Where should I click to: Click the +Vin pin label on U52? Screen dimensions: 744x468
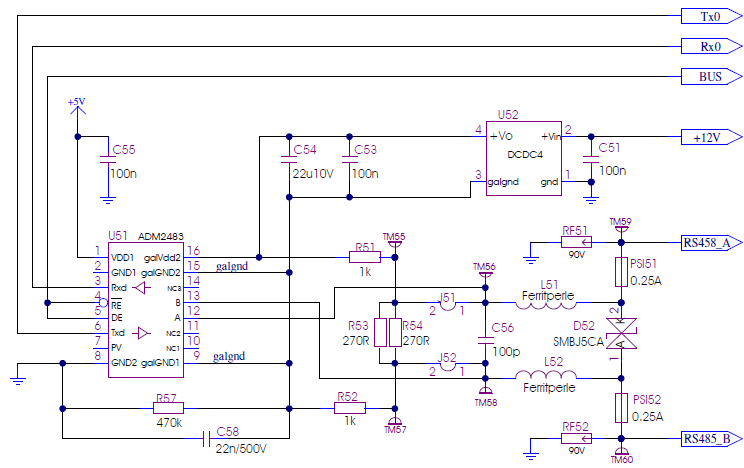pyautogui.click(x=551, y=137)
